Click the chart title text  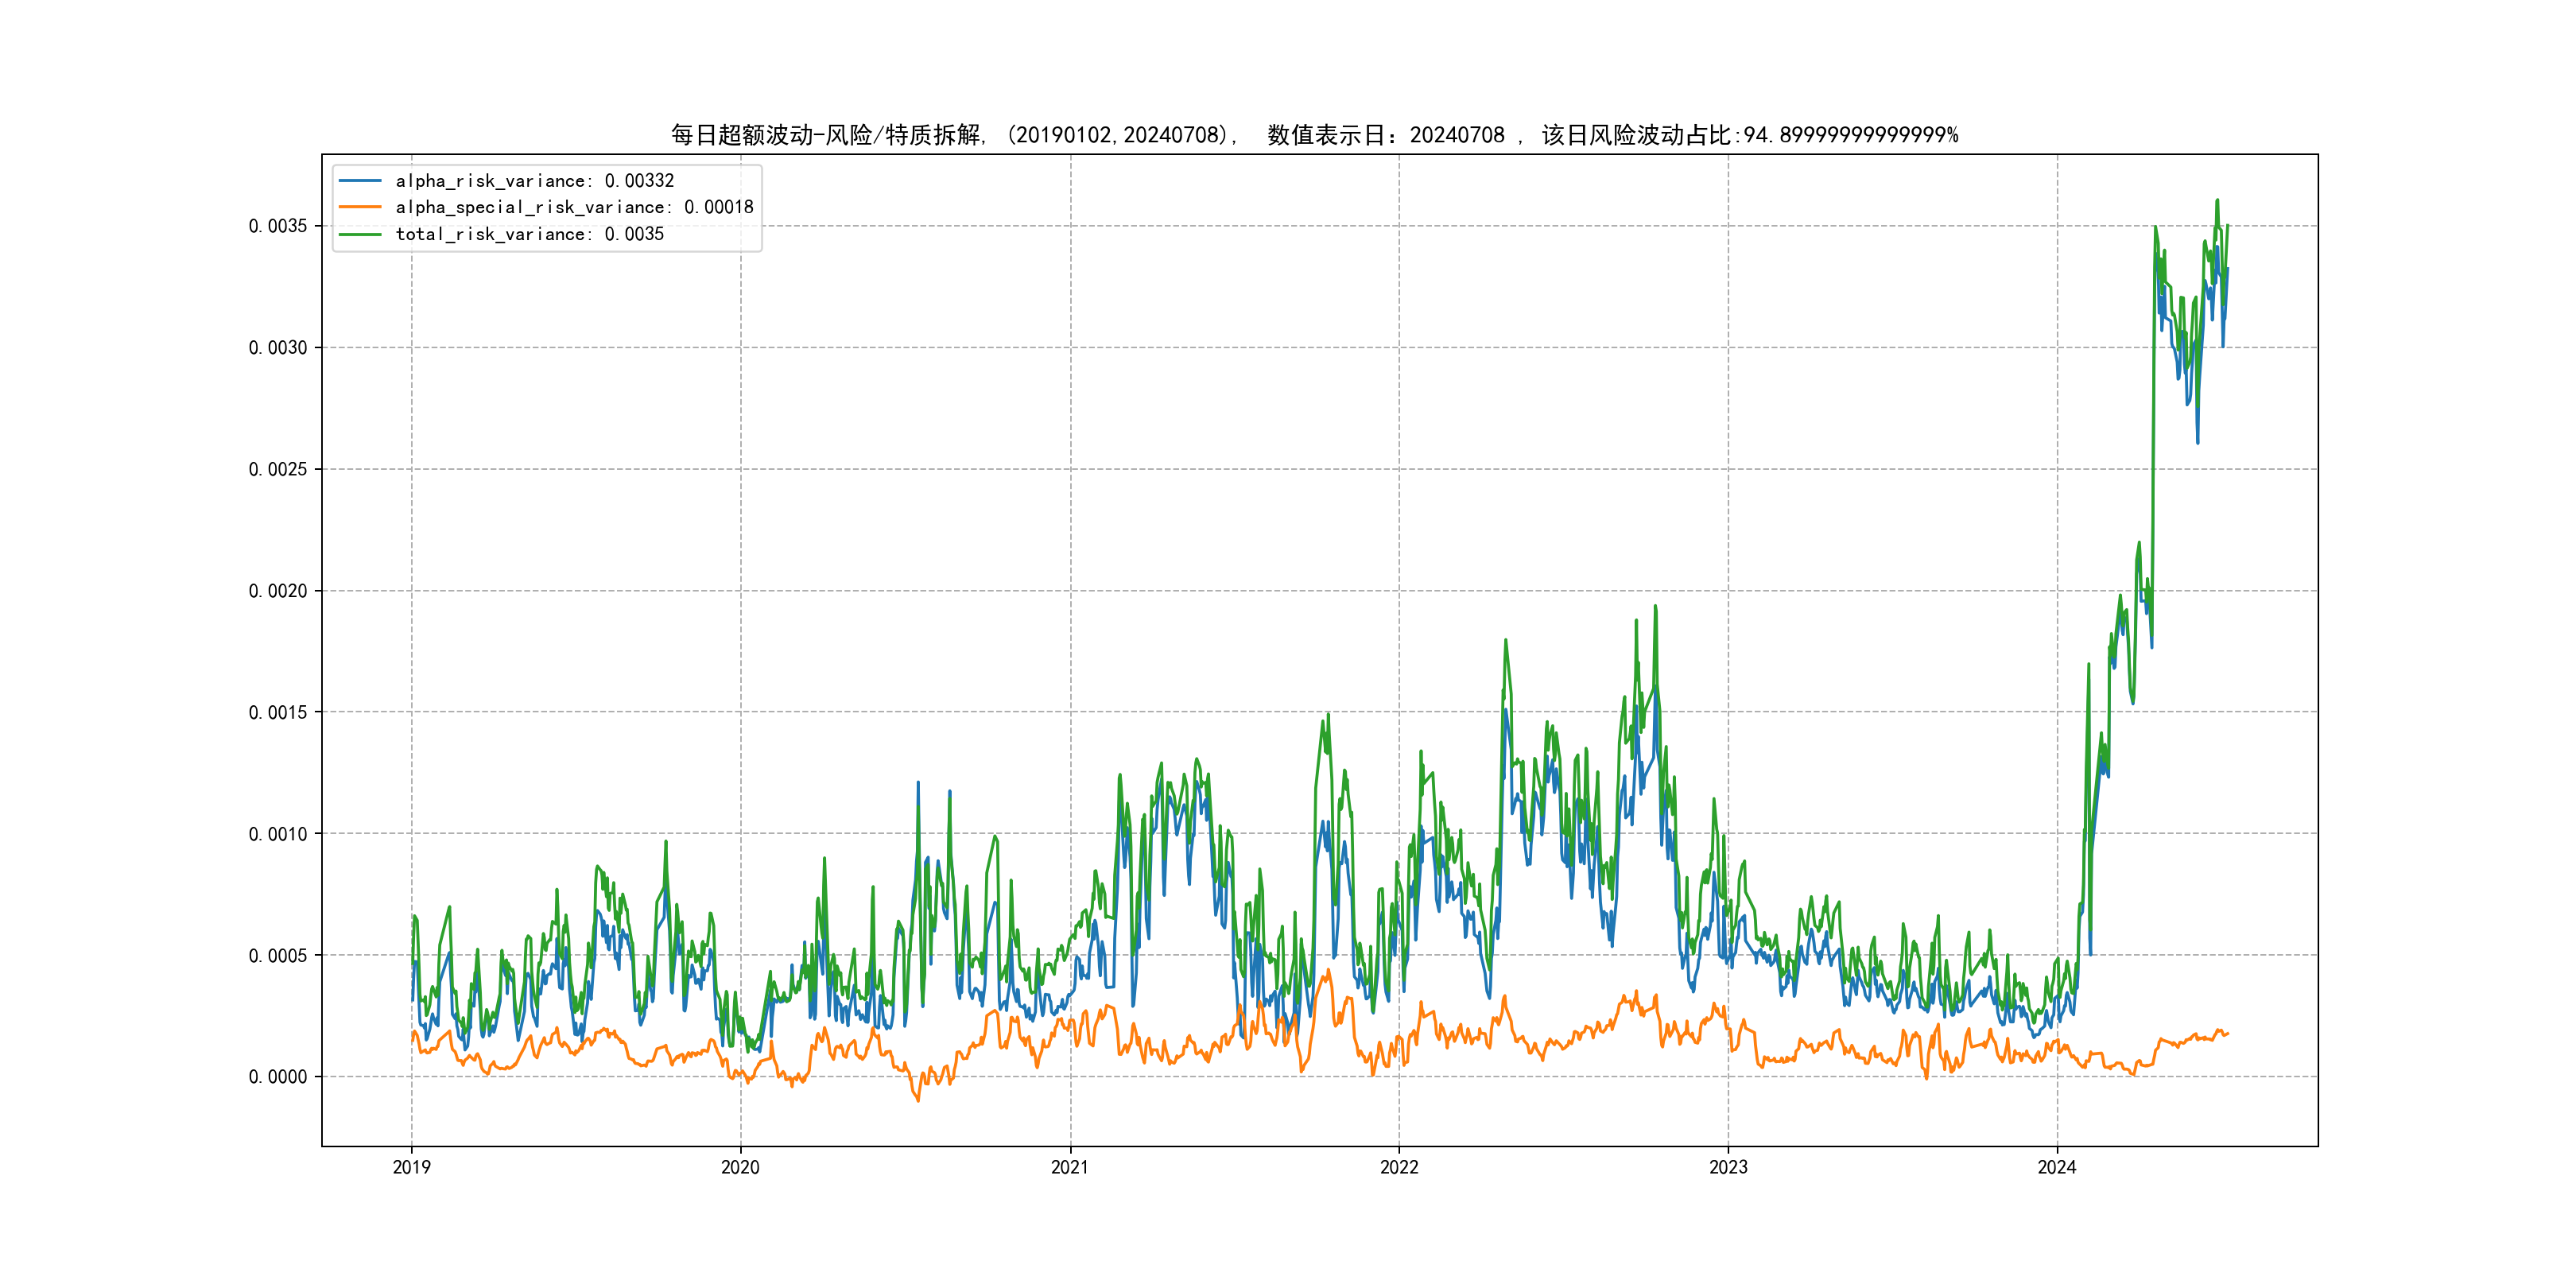pyautogui.click(x=1314, y=135)
